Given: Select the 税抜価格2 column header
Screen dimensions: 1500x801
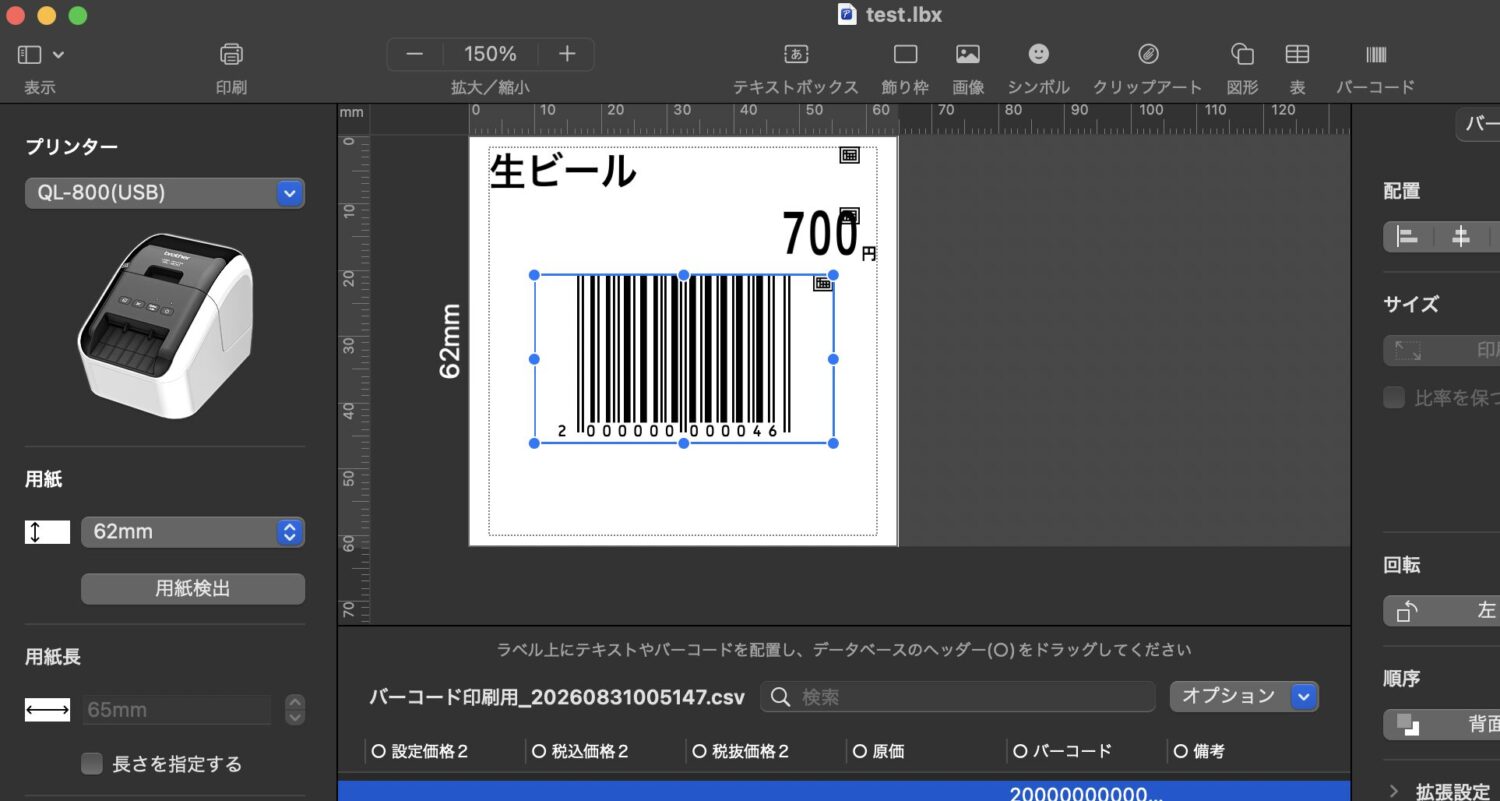Looking at the screenshot, I should [740, 751].
